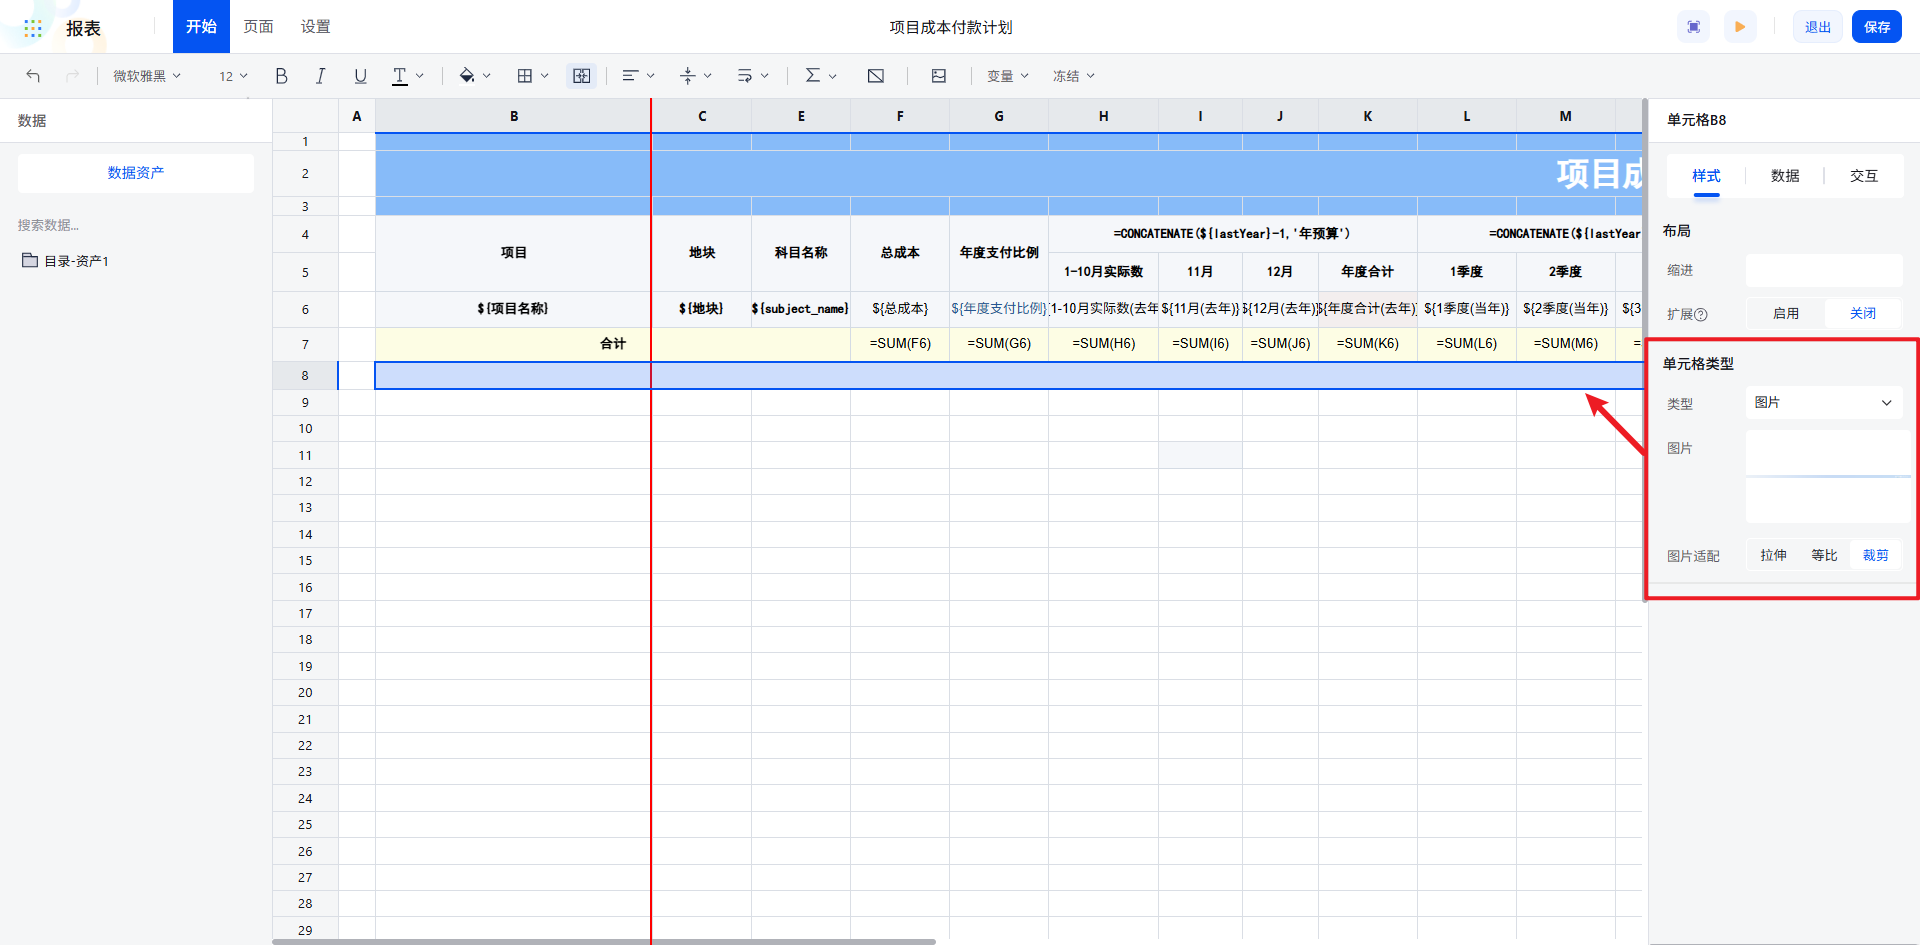This screenshot has width=1920, height=945.
Task: Switch to the 开始 tab
Action: 201,27
